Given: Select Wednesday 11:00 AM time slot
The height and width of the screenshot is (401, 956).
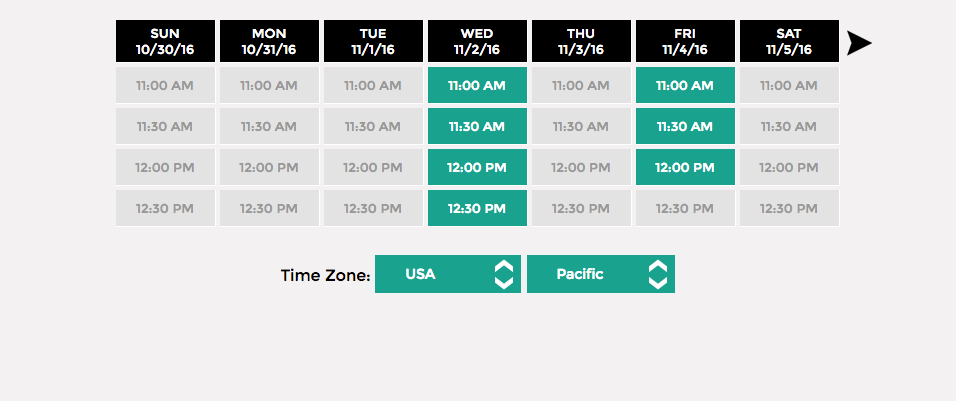Looking at the screenshot, I should [477, 86].
